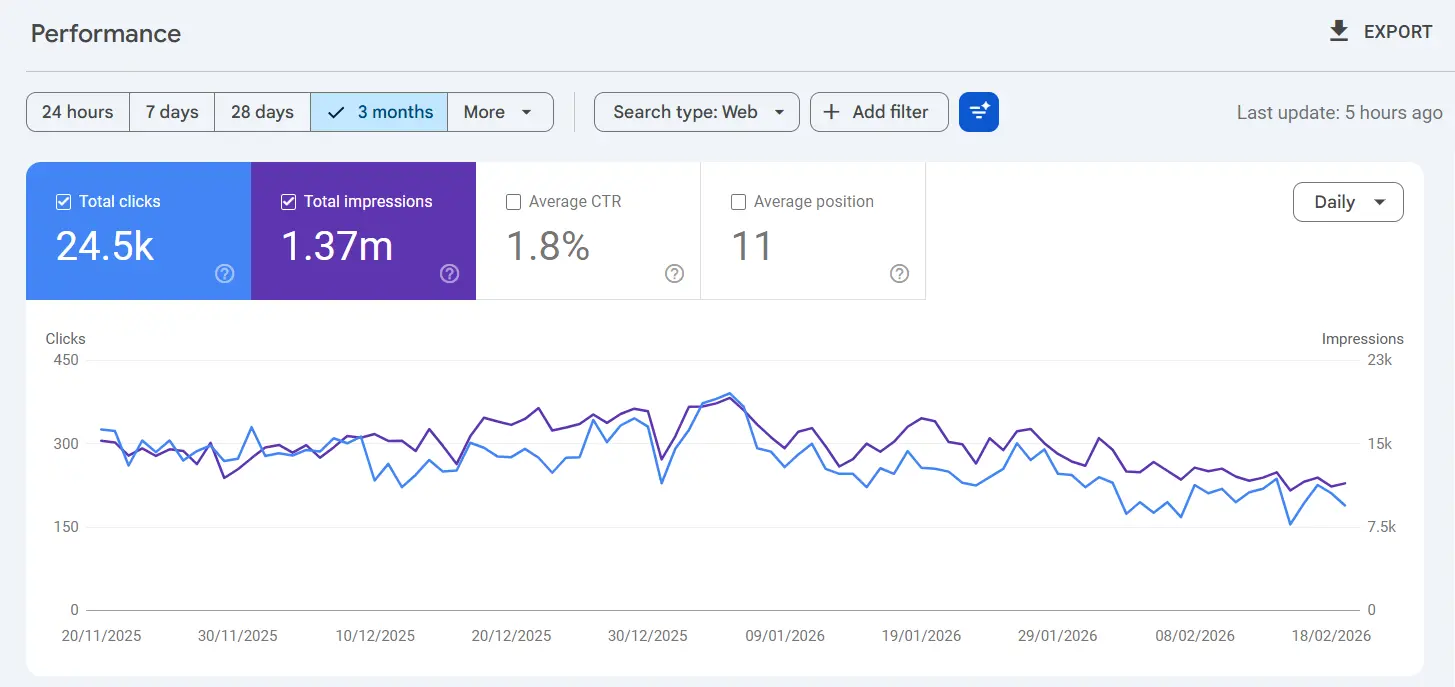The height and width of the screenshot is (687, 1455).
Task: Click the help icon on Total impressions card
Action: pyautogui.click(x=450, y=273)
